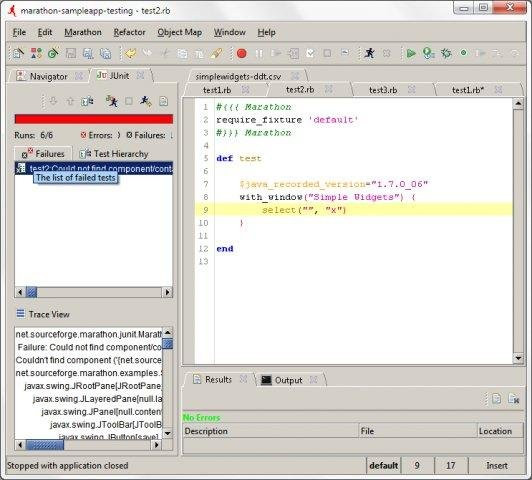Click the colored shapes new module icon
Image resolution: width=532 pixels, height=480 pixels.
[x=36, y=53]
